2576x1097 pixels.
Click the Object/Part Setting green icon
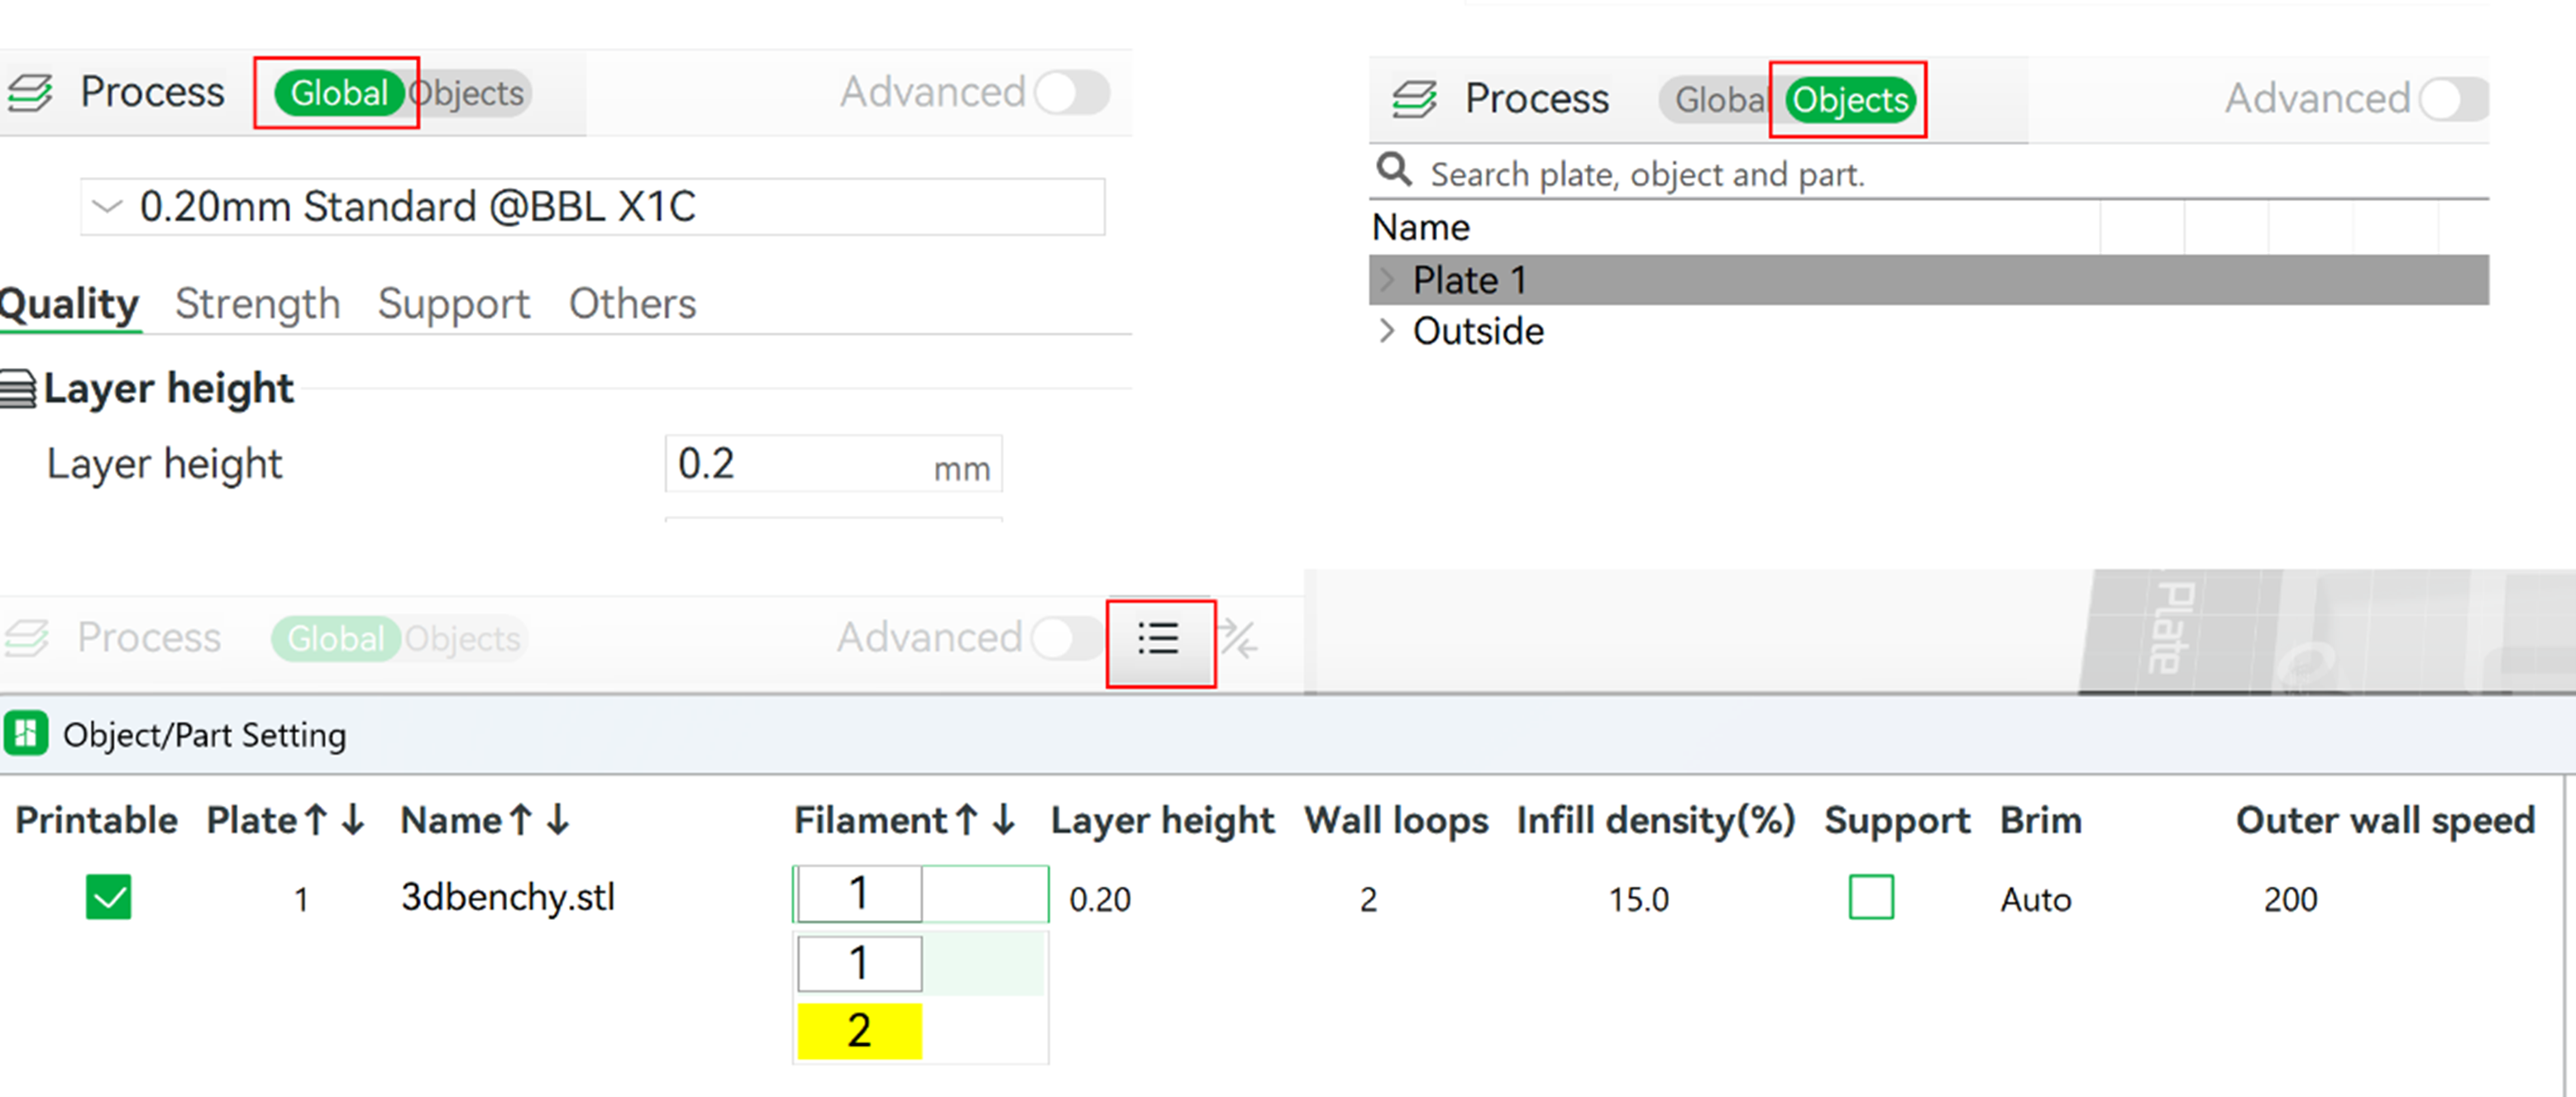pyautogui.click(x=26, y=734)
